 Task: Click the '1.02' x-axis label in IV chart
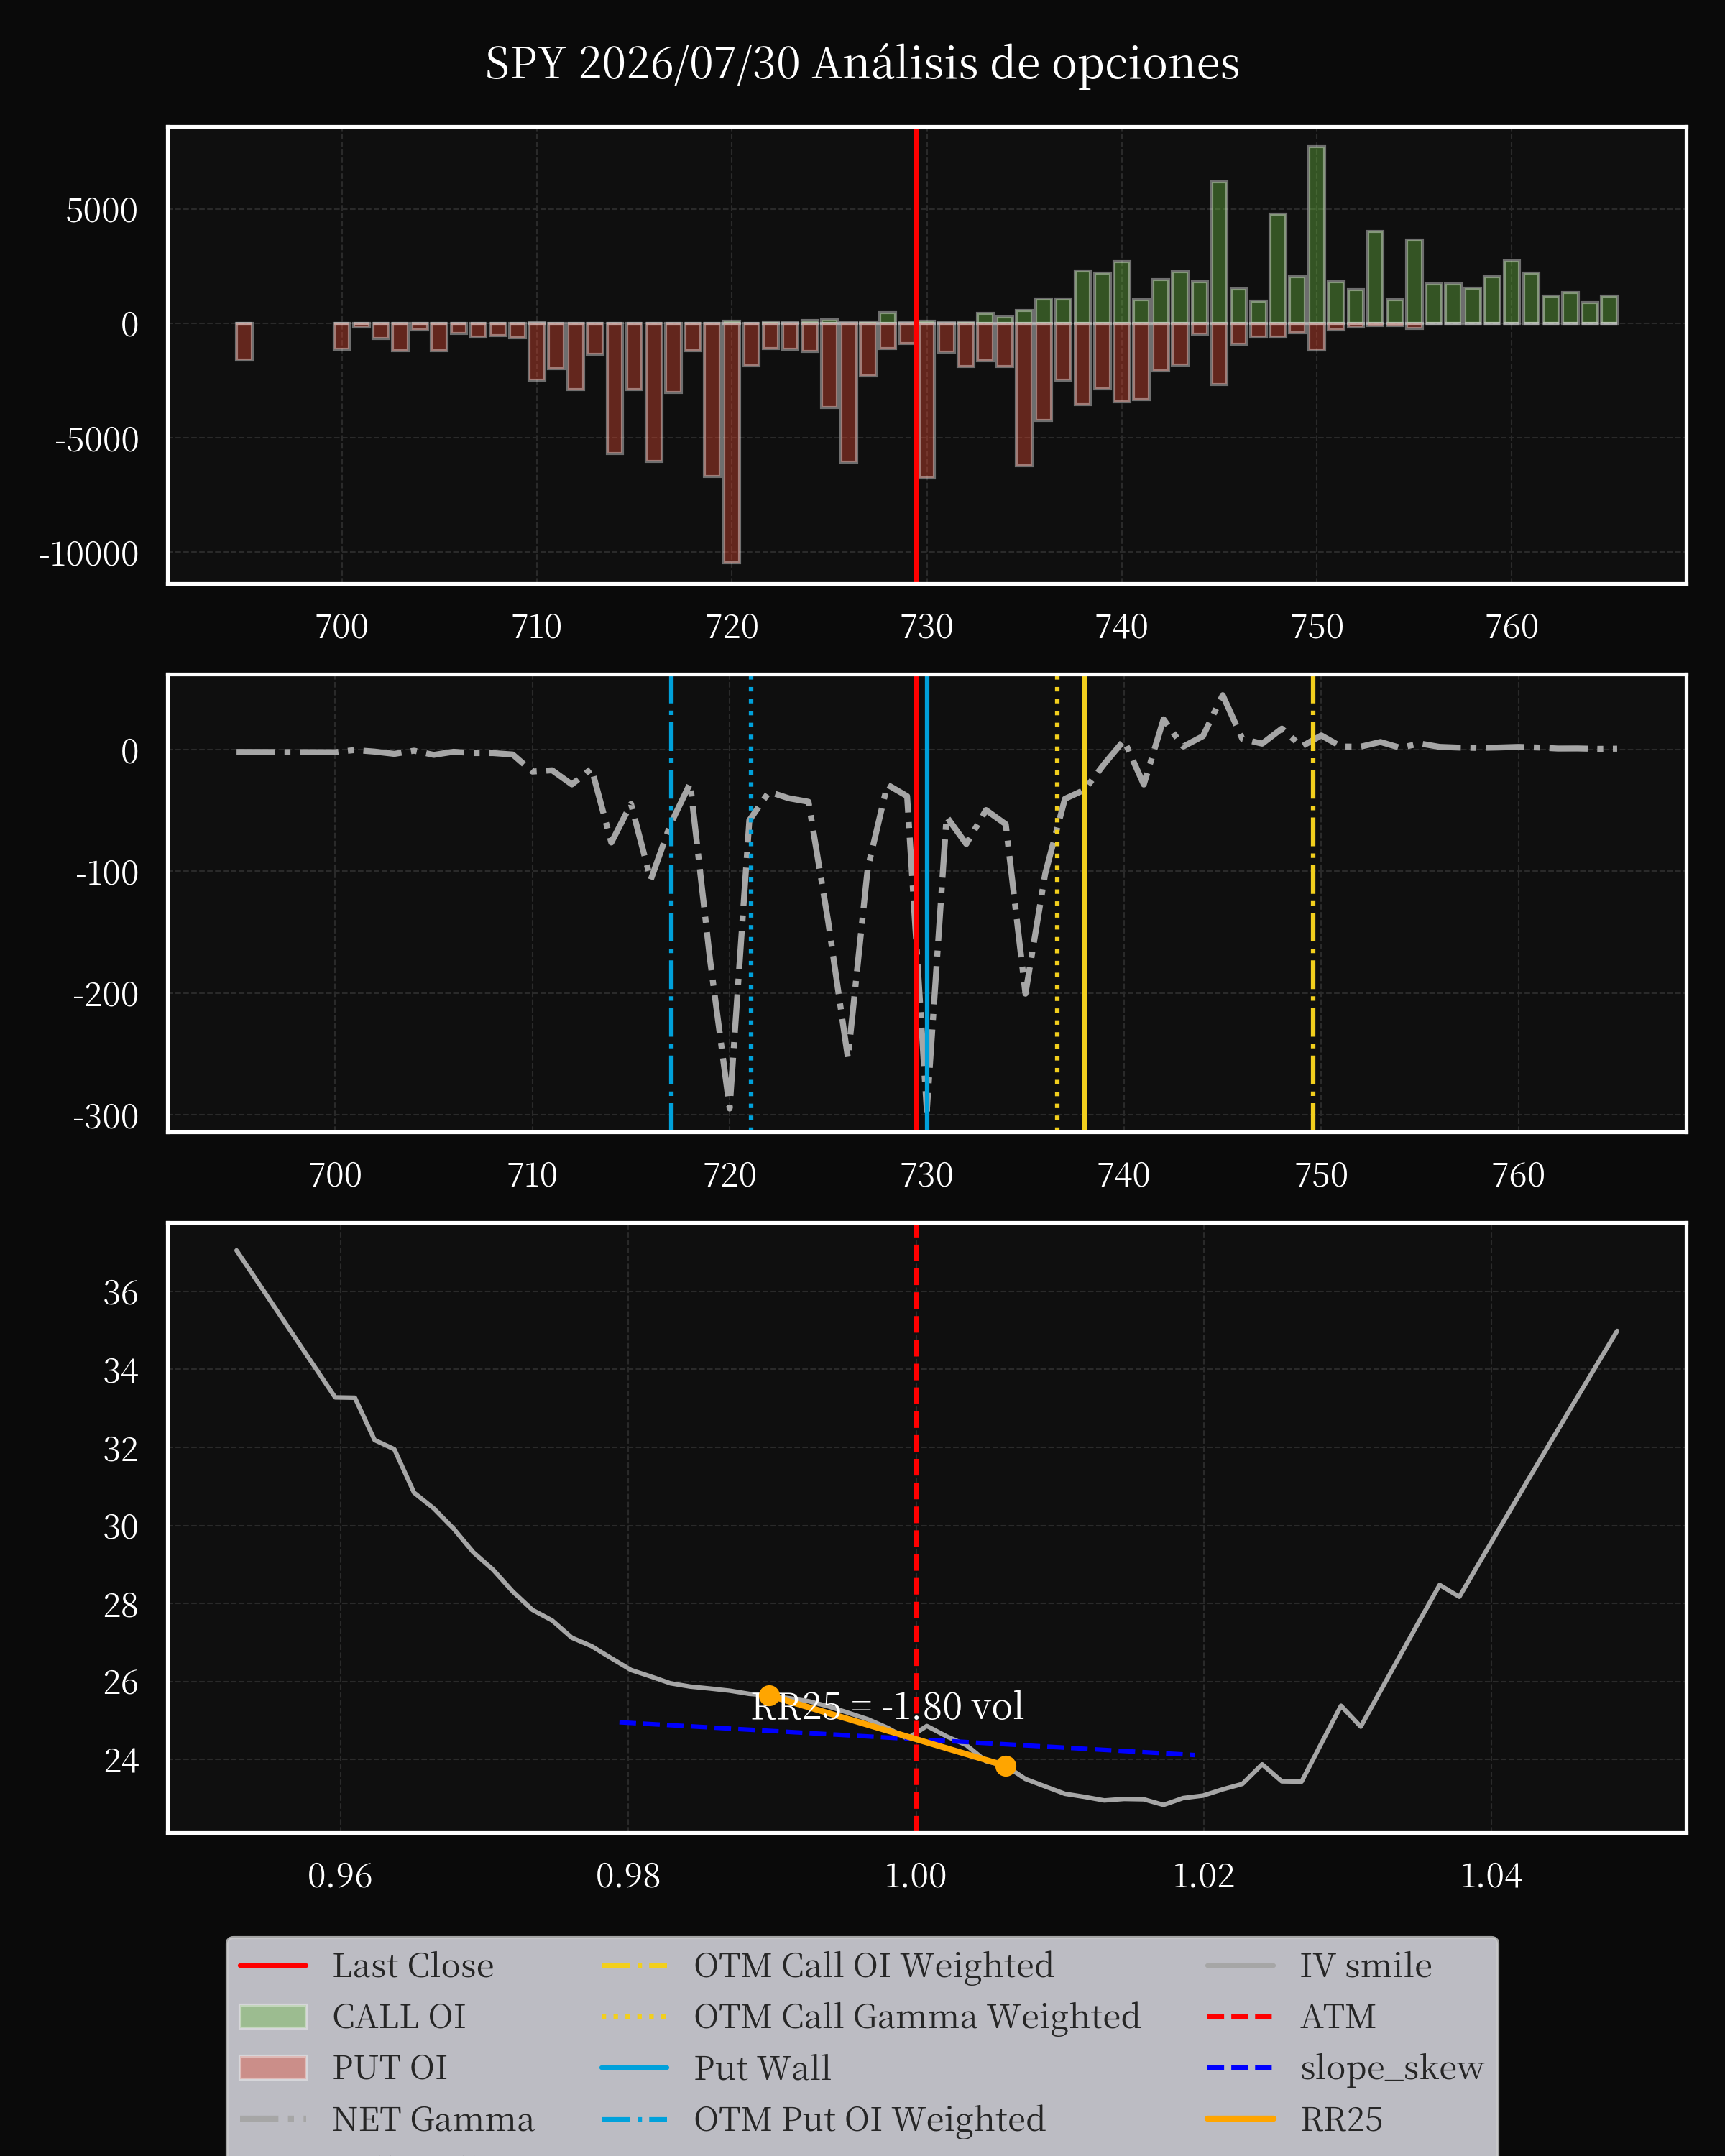click(1204, 1876)
